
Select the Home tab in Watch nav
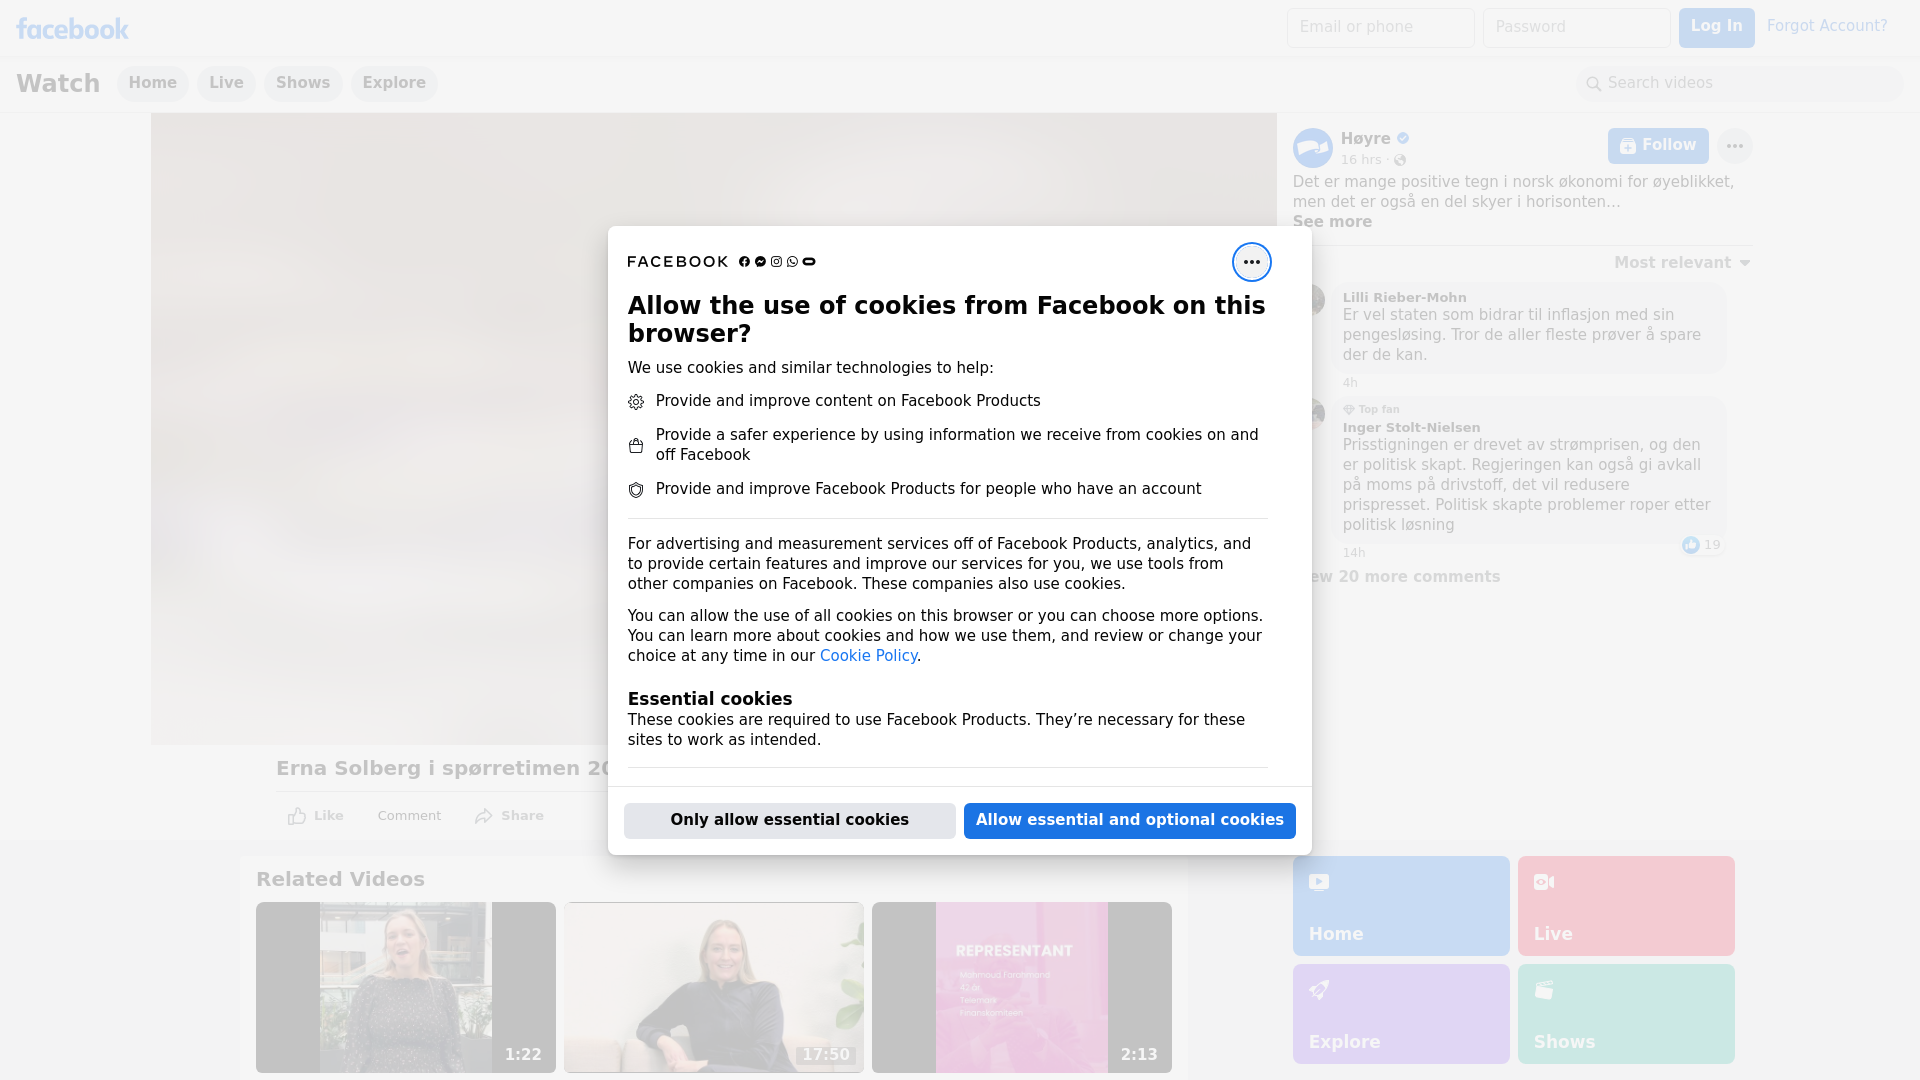[x=152, y=83]
